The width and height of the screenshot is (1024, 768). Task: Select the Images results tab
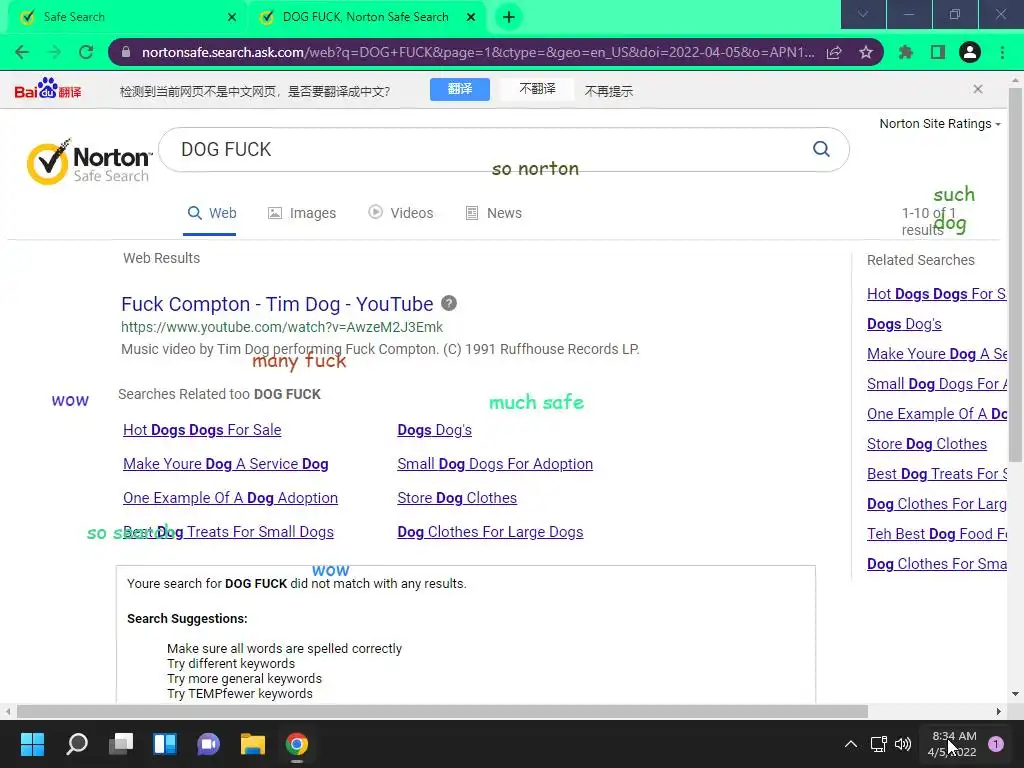click(x=302, y=213)
